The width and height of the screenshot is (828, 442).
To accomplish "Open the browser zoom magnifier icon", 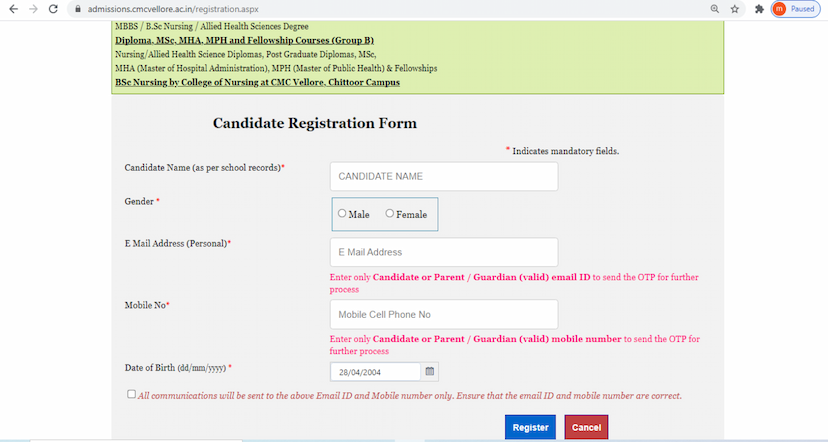I will tap(714, 8).
